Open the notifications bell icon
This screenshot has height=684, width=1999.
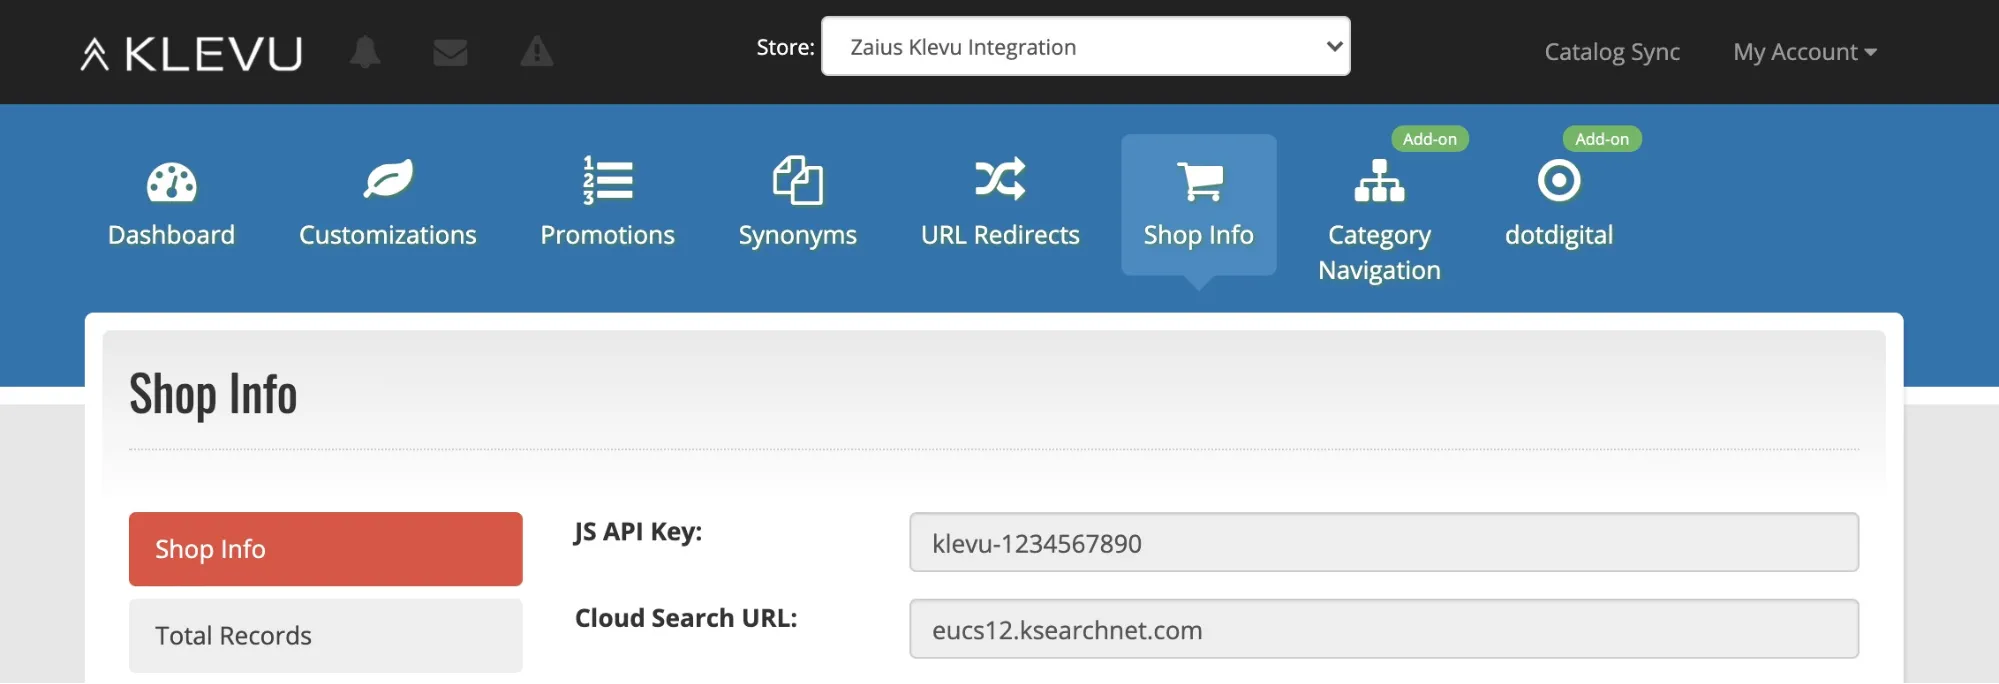pos(365,51)
